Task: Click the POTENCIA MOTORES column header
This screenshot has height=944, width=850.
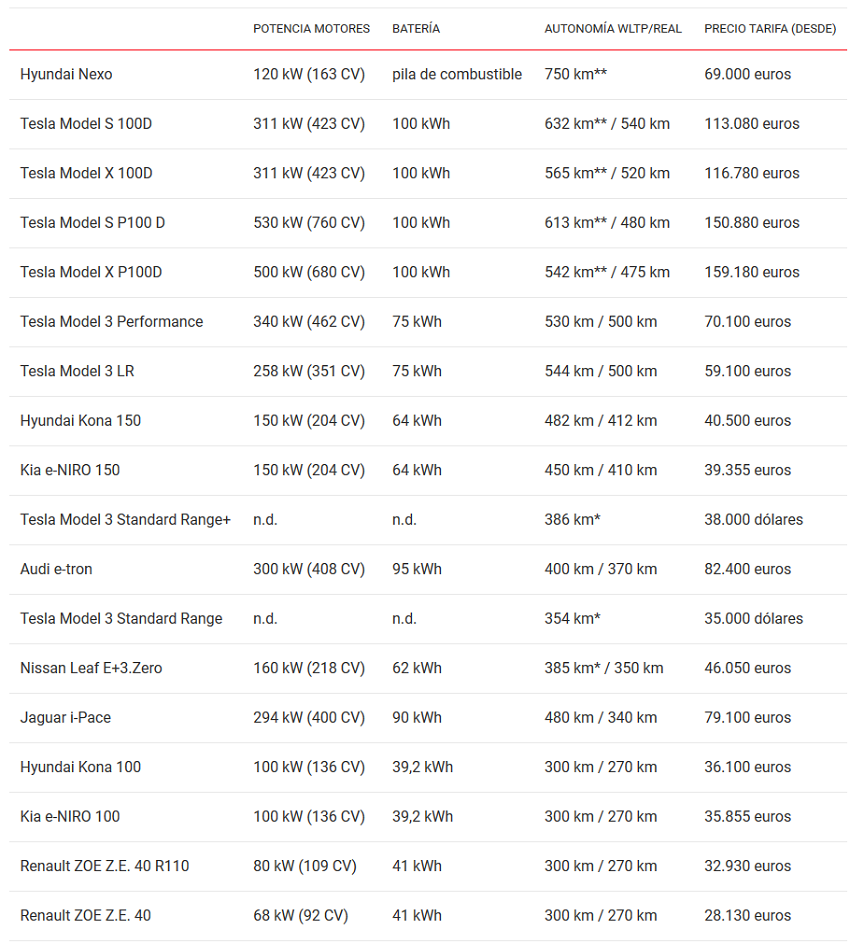Action: pyautogui.click(x=311, y=29)
